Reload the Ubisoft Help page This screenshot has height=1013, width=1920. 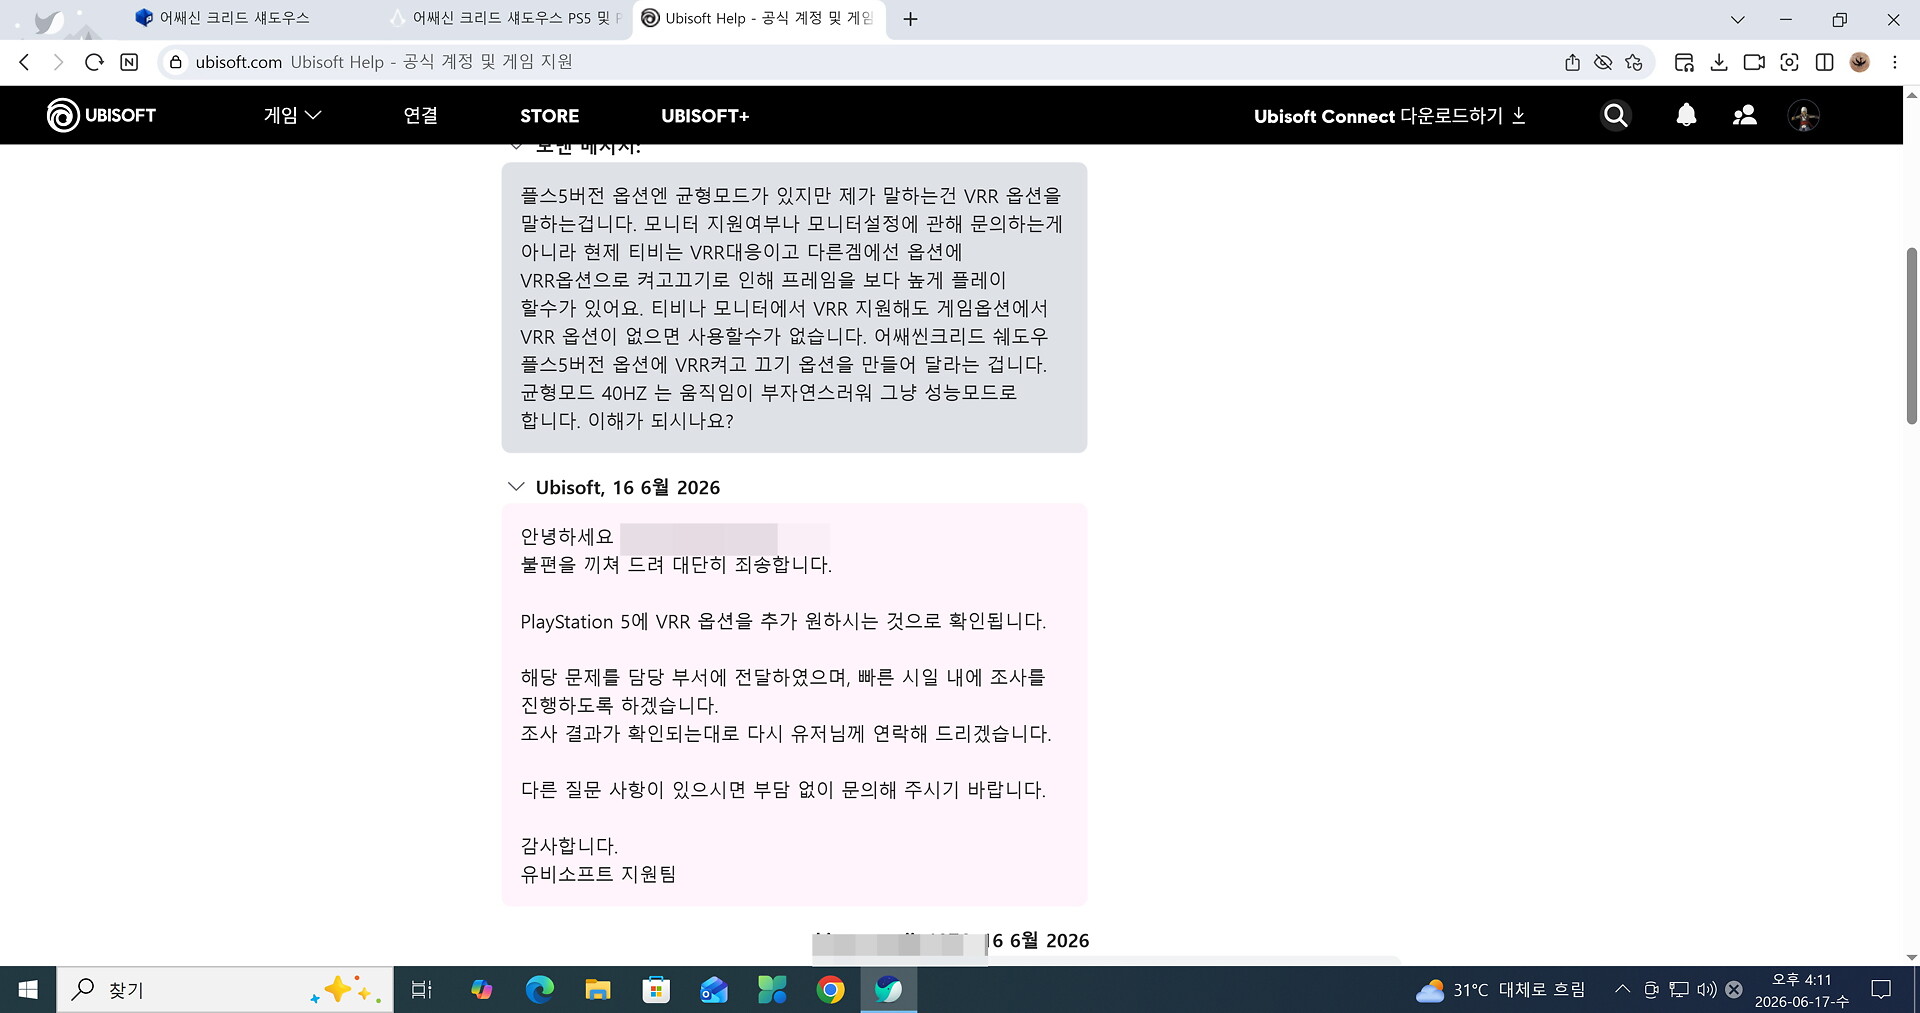click(x=94, y=62)
